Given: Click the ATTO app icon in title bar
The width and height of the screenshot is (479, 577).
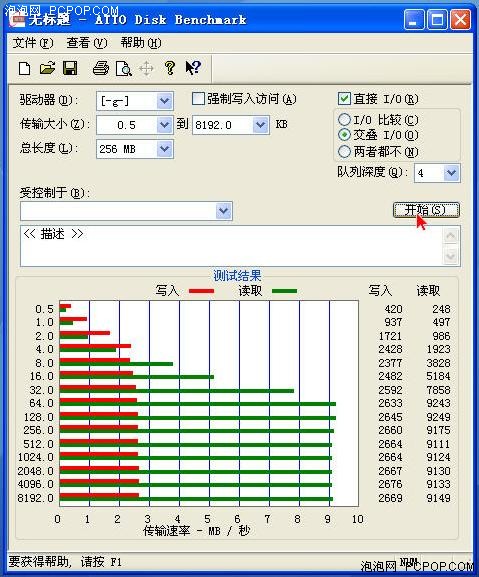Looking at the screenshot, I should coord(17,19).
